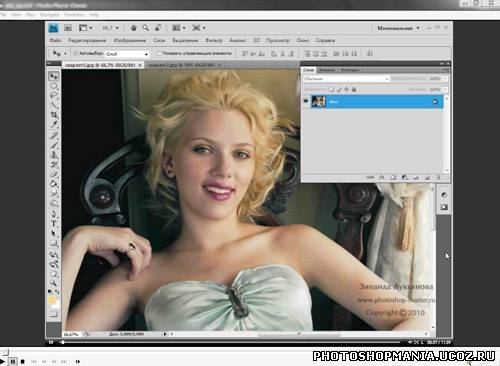
Task: Select the Horizontal Type tool
Action: (x=53, y=224)
